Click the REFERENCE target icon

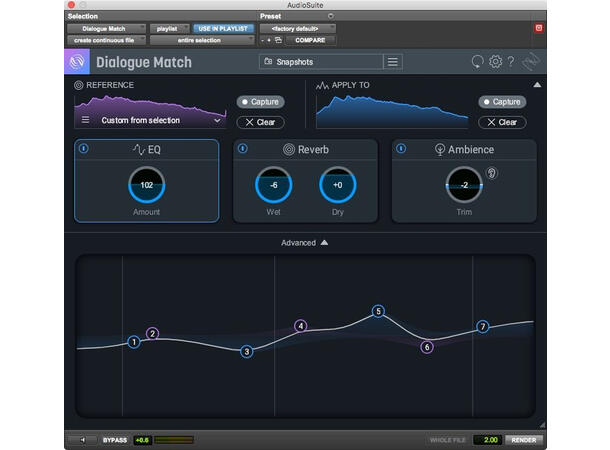79,85
